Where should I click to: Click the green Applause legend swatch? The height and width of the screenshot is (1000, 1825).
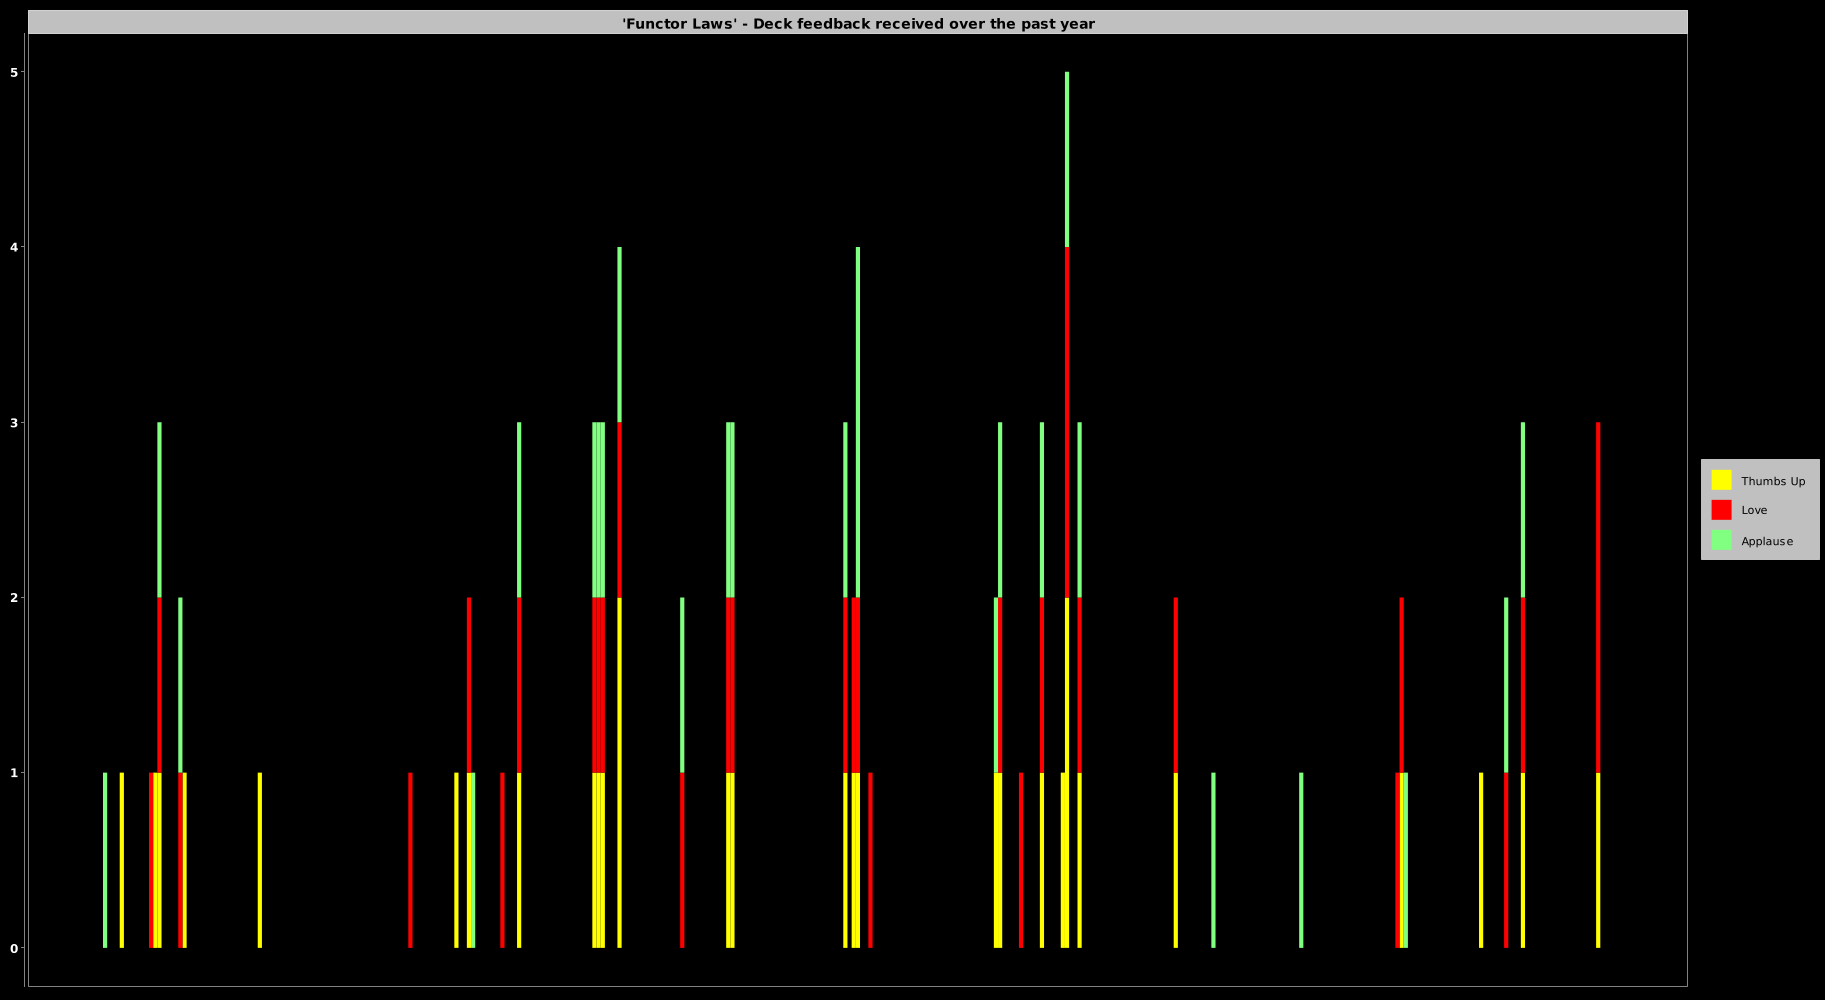pos(1721,540)
